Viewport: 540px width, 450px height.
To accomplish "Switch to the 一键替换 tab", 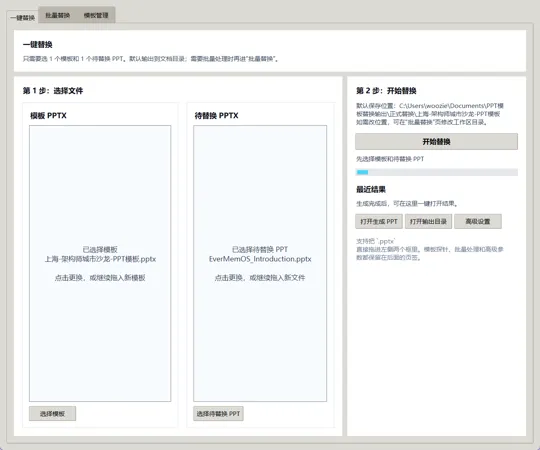I will click(x=22, y=18).
